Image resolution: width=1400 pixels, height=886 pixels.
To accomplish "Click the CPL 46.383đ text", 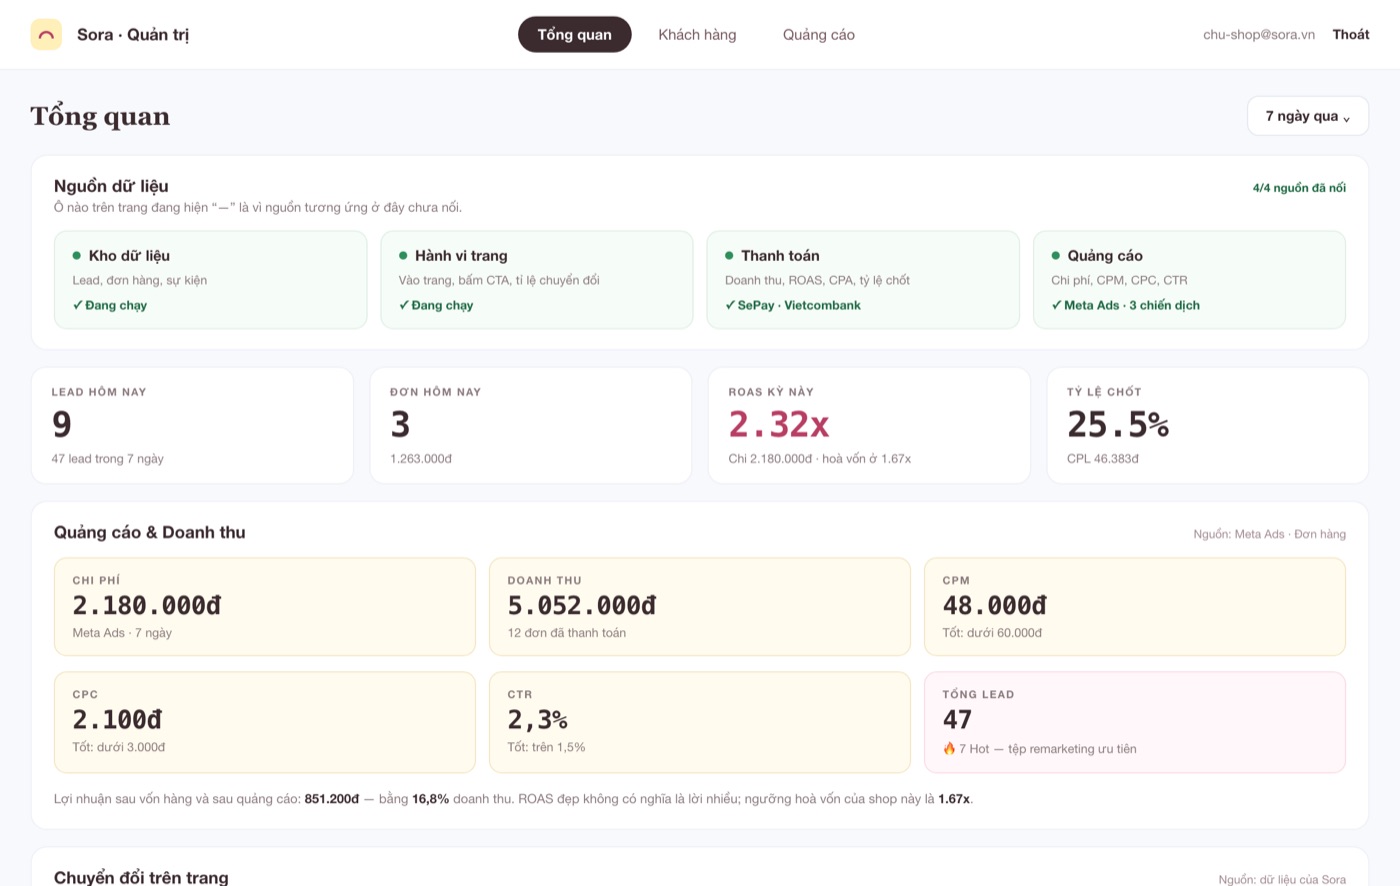I will (1103, 459).
